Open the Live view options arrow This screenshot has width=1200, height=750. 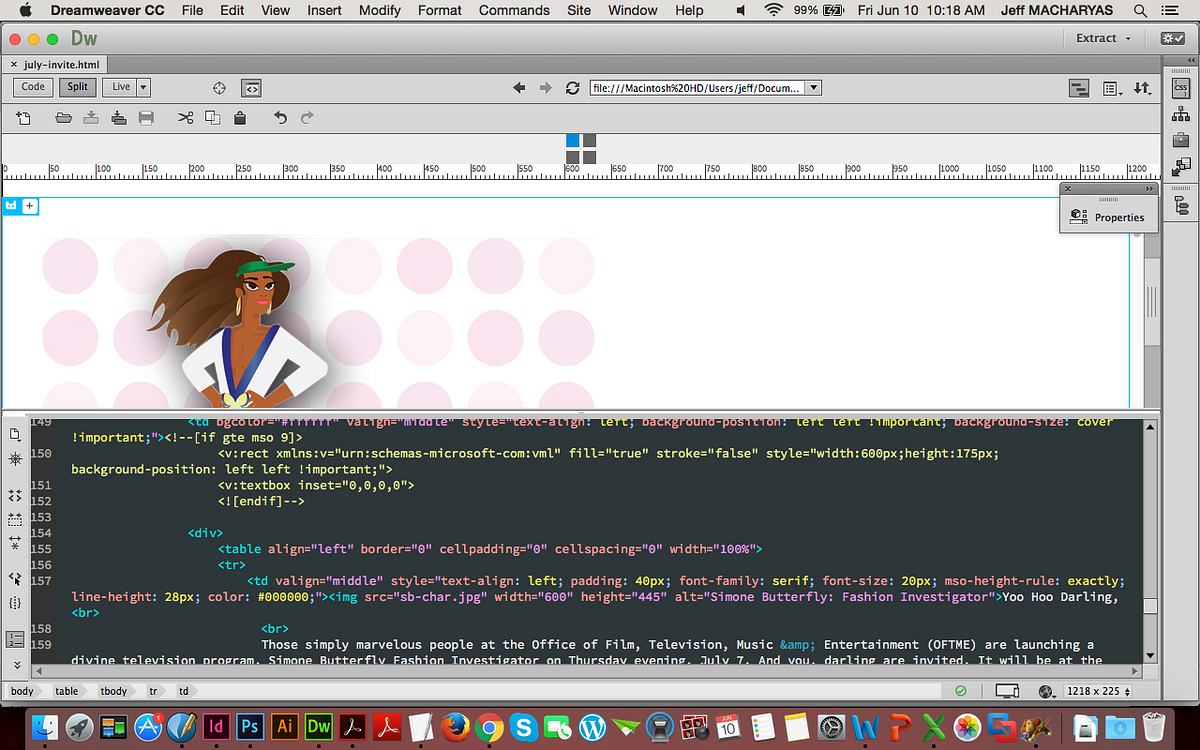pyautogui.click(x=144, y=87)
